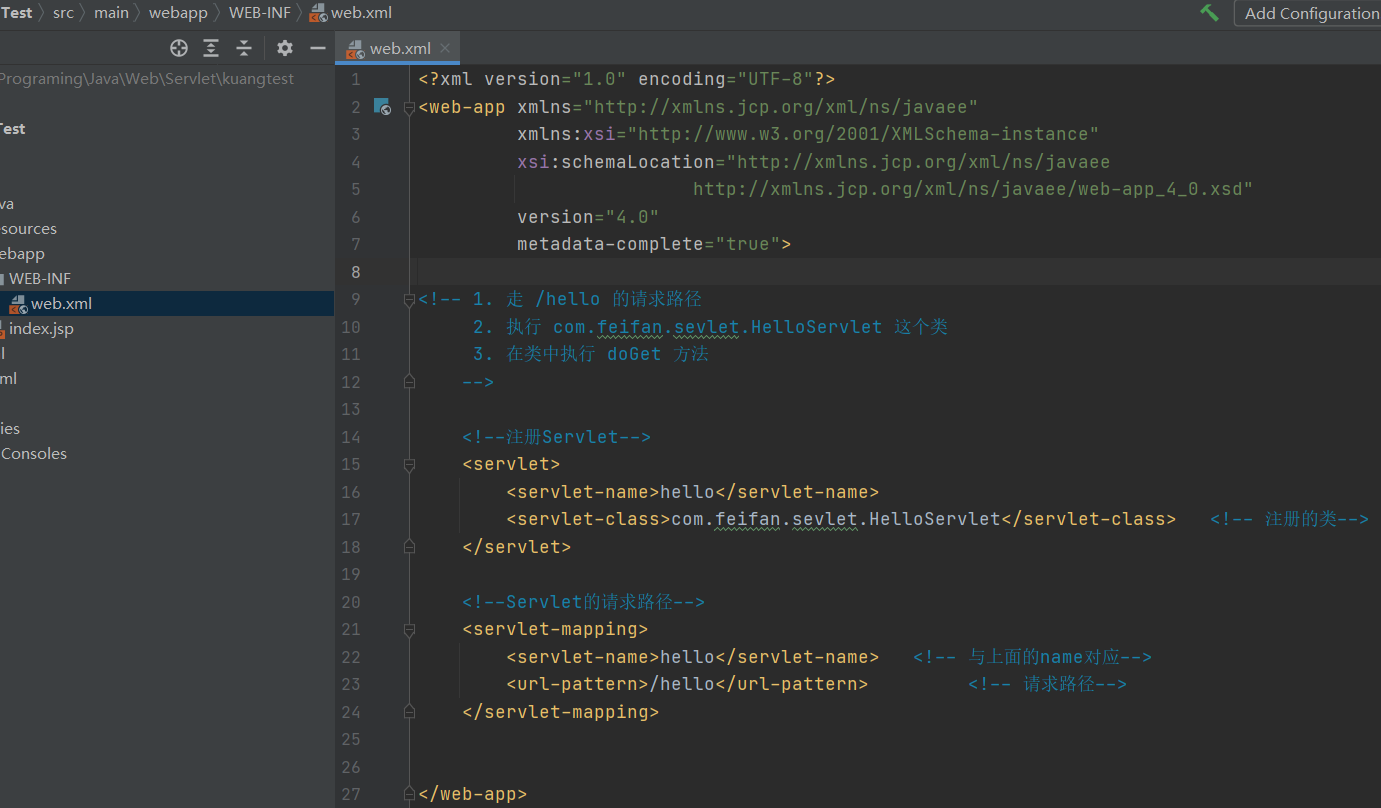Click the Collapse All icon in project panel
This screenshot has width=1381, height=808.
(244, 48)
